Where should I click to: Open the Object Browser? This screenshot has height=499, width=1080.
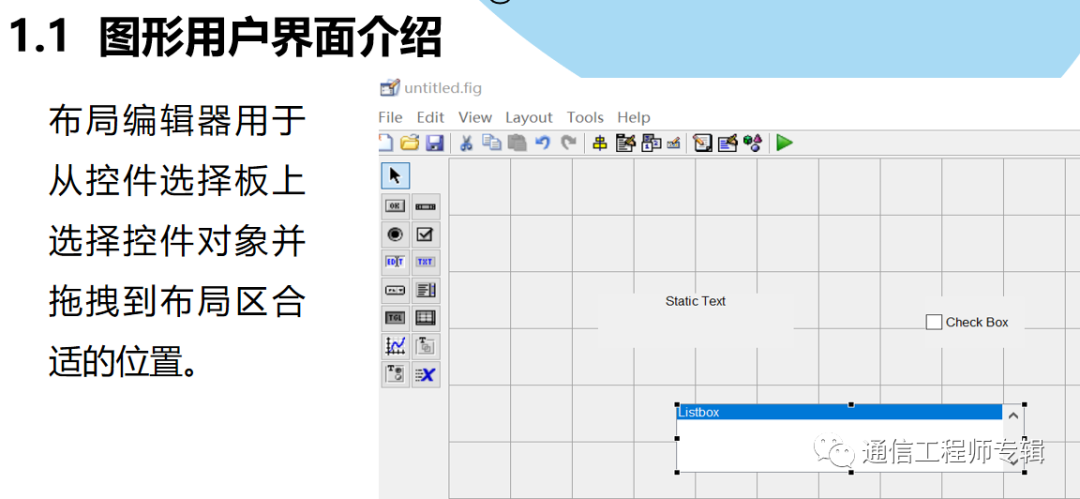click(x=753, y=143)
